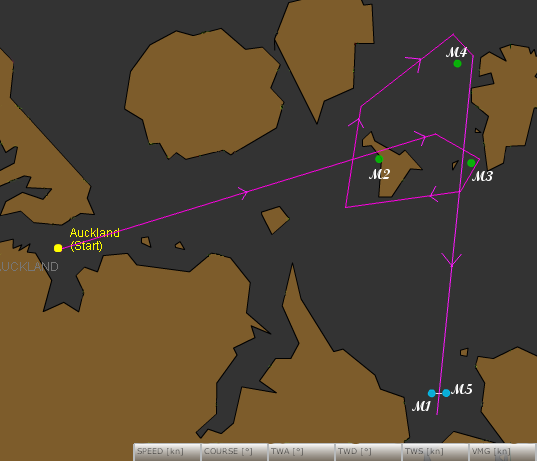Click the blue M1 finish mark
This screenshot has height=461, width=537.
click(x=432, y=393)
